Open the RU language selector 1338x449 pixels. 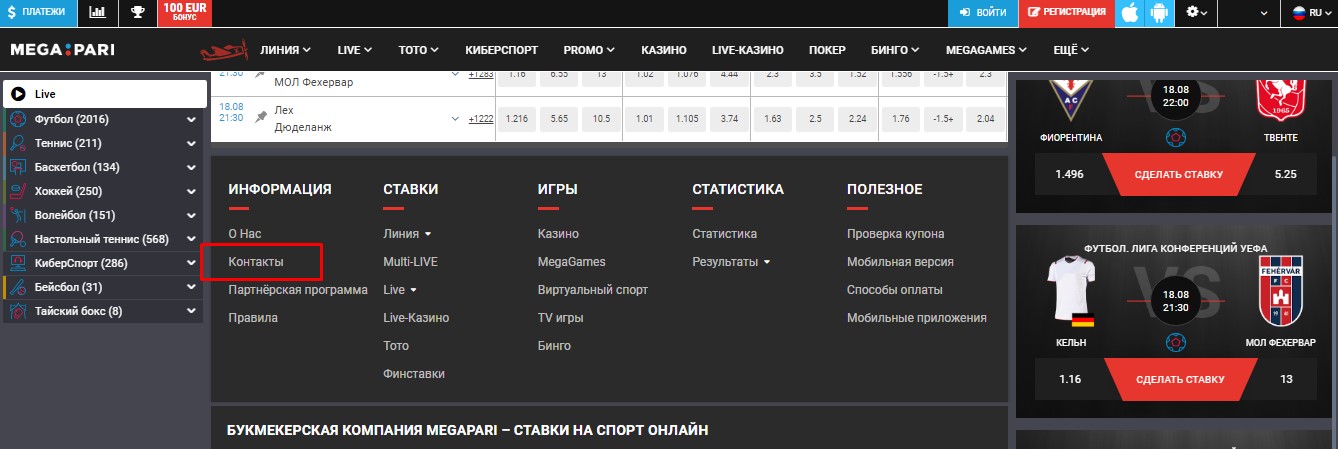point(1313,13)
